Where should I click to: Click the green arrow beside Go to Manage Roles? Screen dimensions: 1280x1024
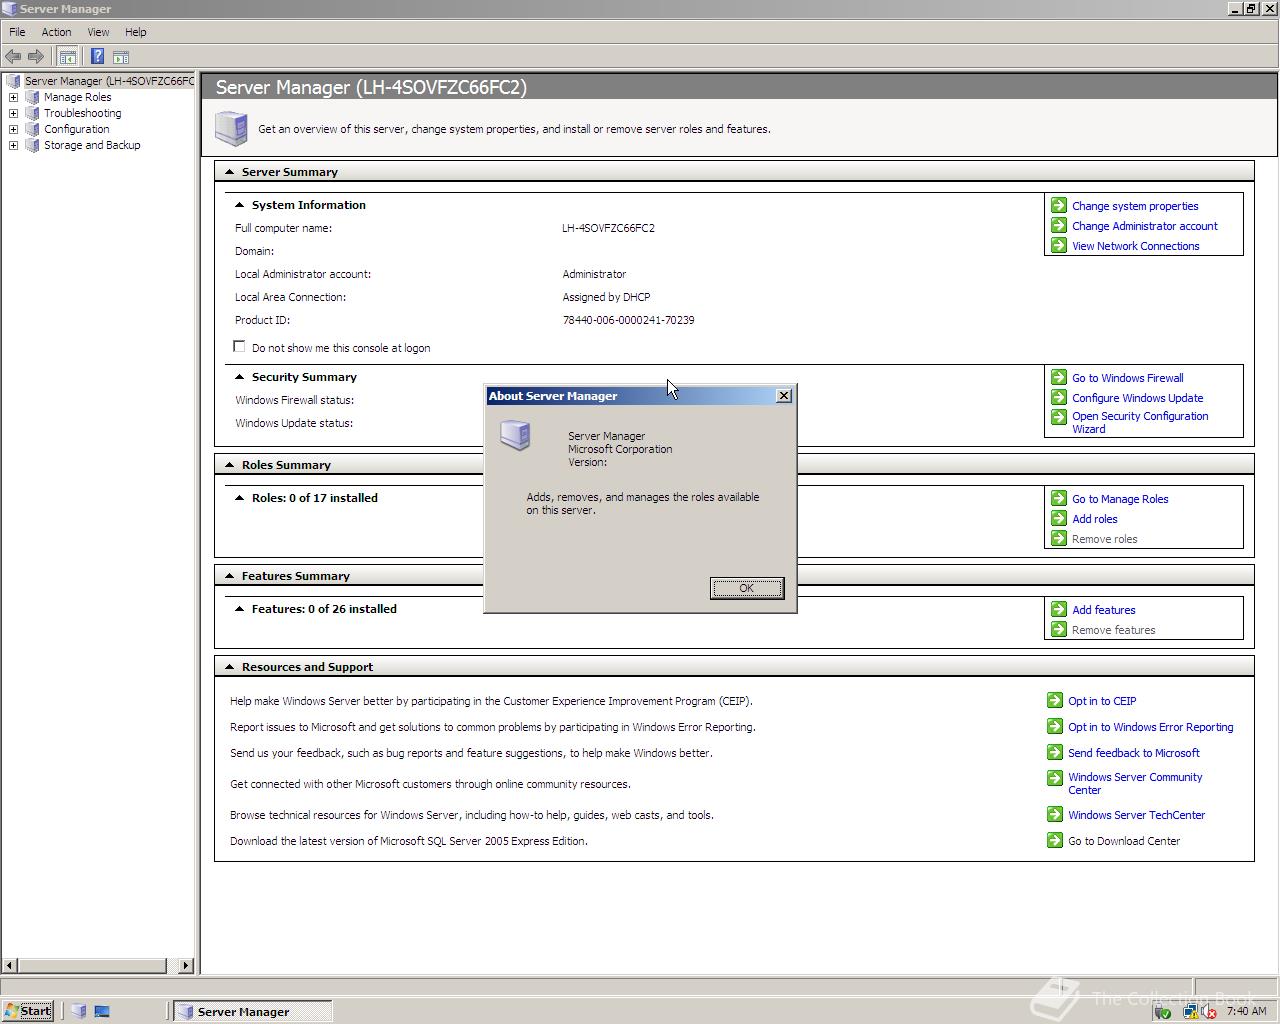point(1059,498)
